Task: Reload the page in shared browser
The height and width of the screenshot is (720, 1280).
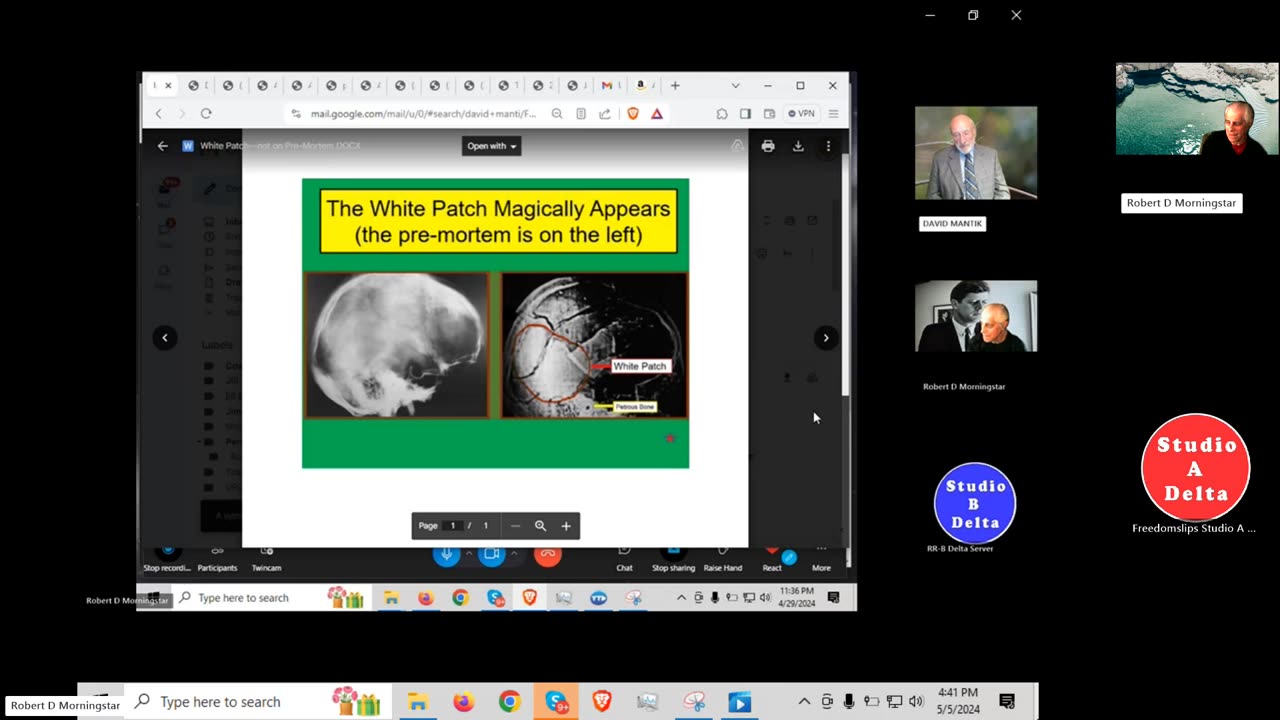Action: (206, 114)
